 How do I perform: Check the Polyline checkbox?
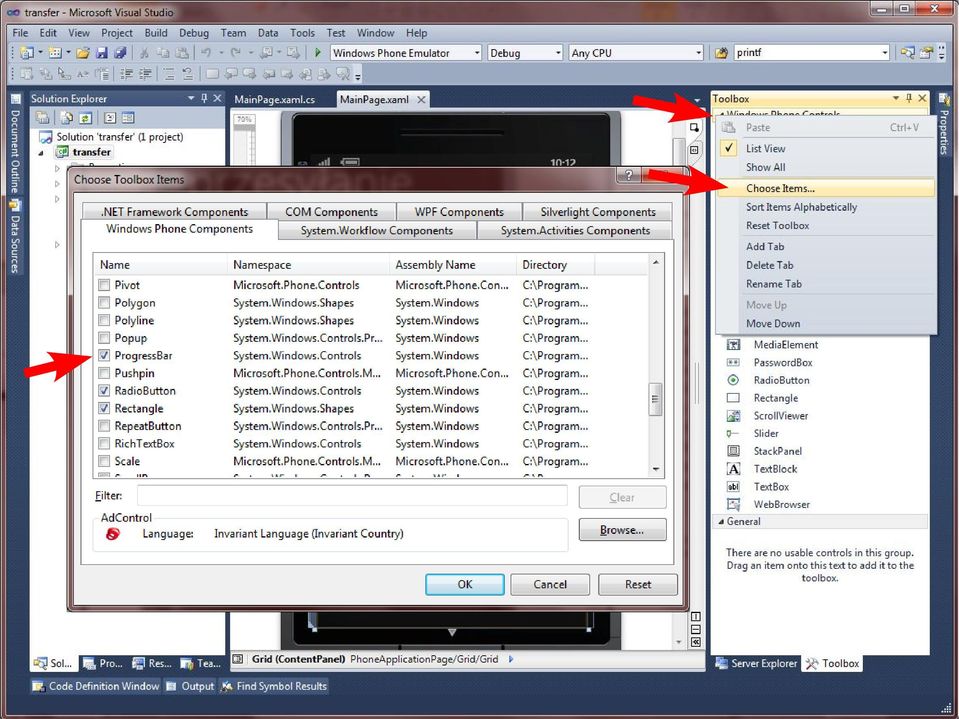click(x=104, y=320)
